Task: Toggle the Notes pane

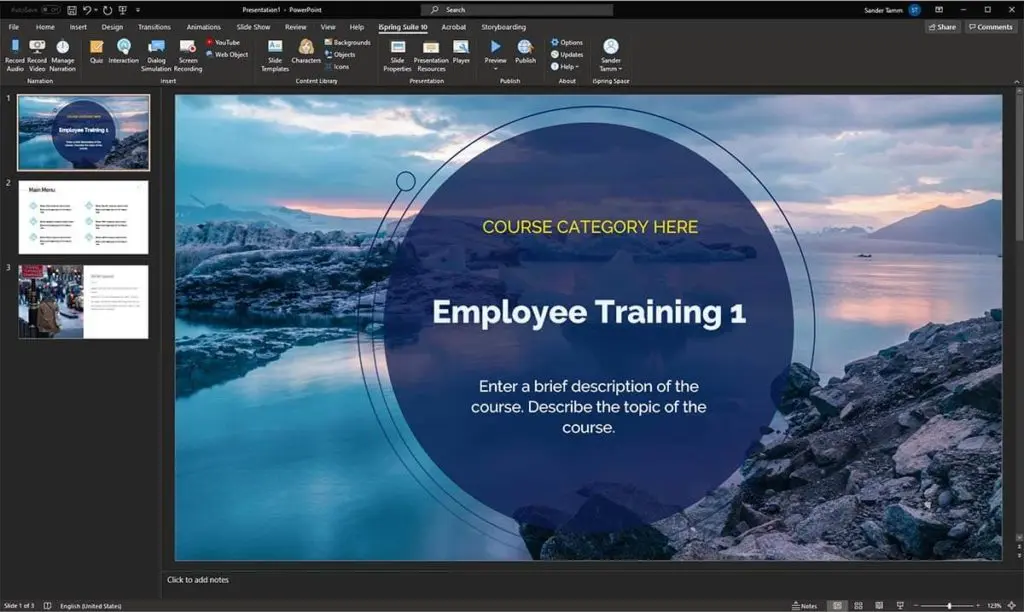Action: click(804, 605)
